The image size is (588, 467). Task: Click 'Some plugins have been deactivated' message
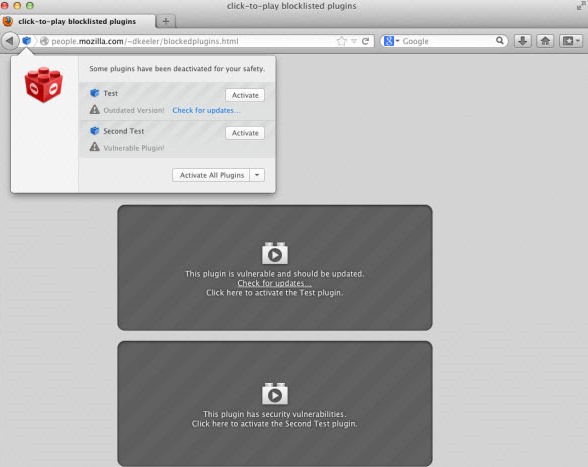coord(177,69)
